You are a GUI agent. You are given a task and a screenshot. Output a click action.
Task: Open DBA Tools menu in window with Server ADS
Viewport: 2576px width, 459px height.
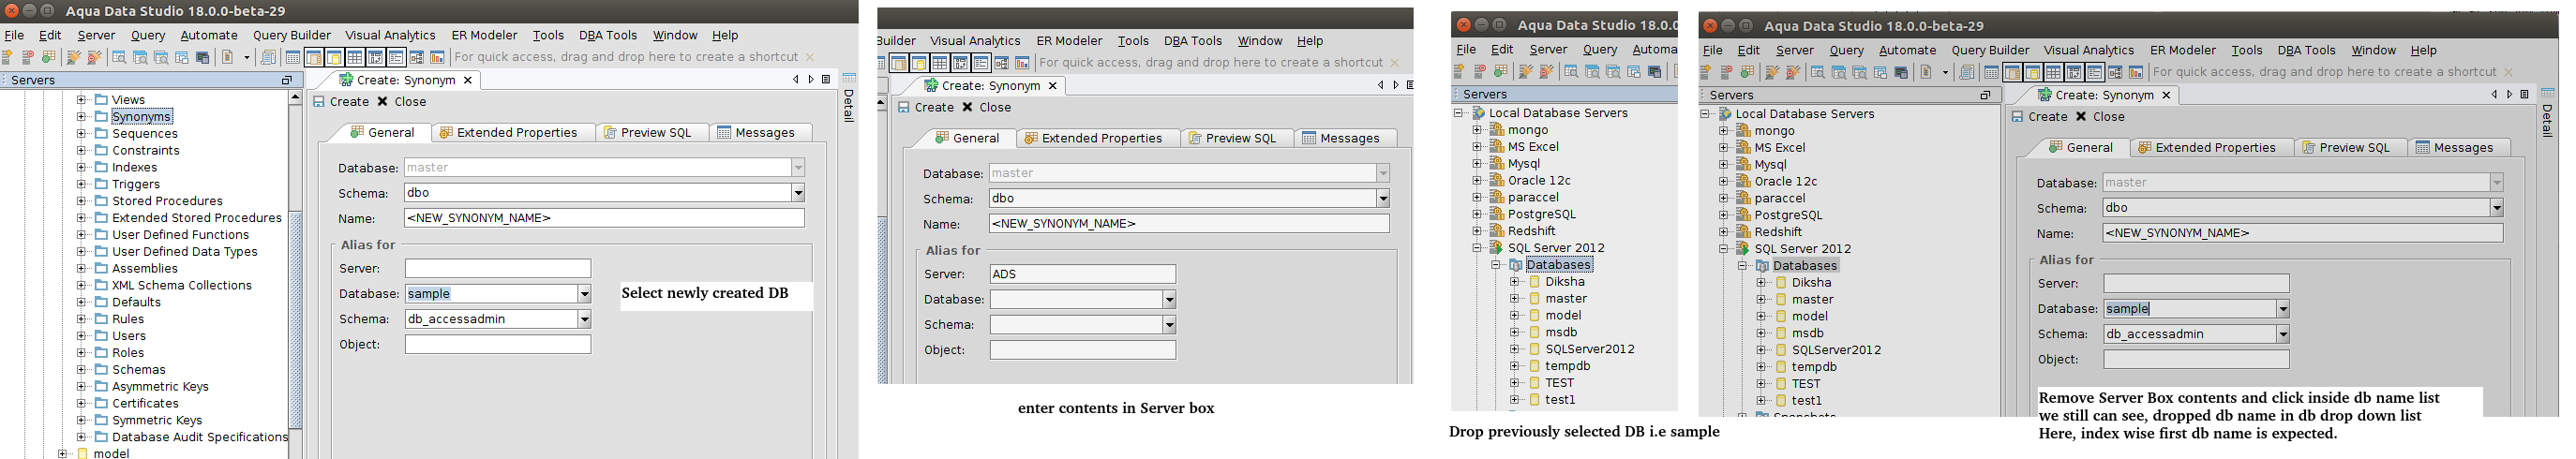point(1193,41)
